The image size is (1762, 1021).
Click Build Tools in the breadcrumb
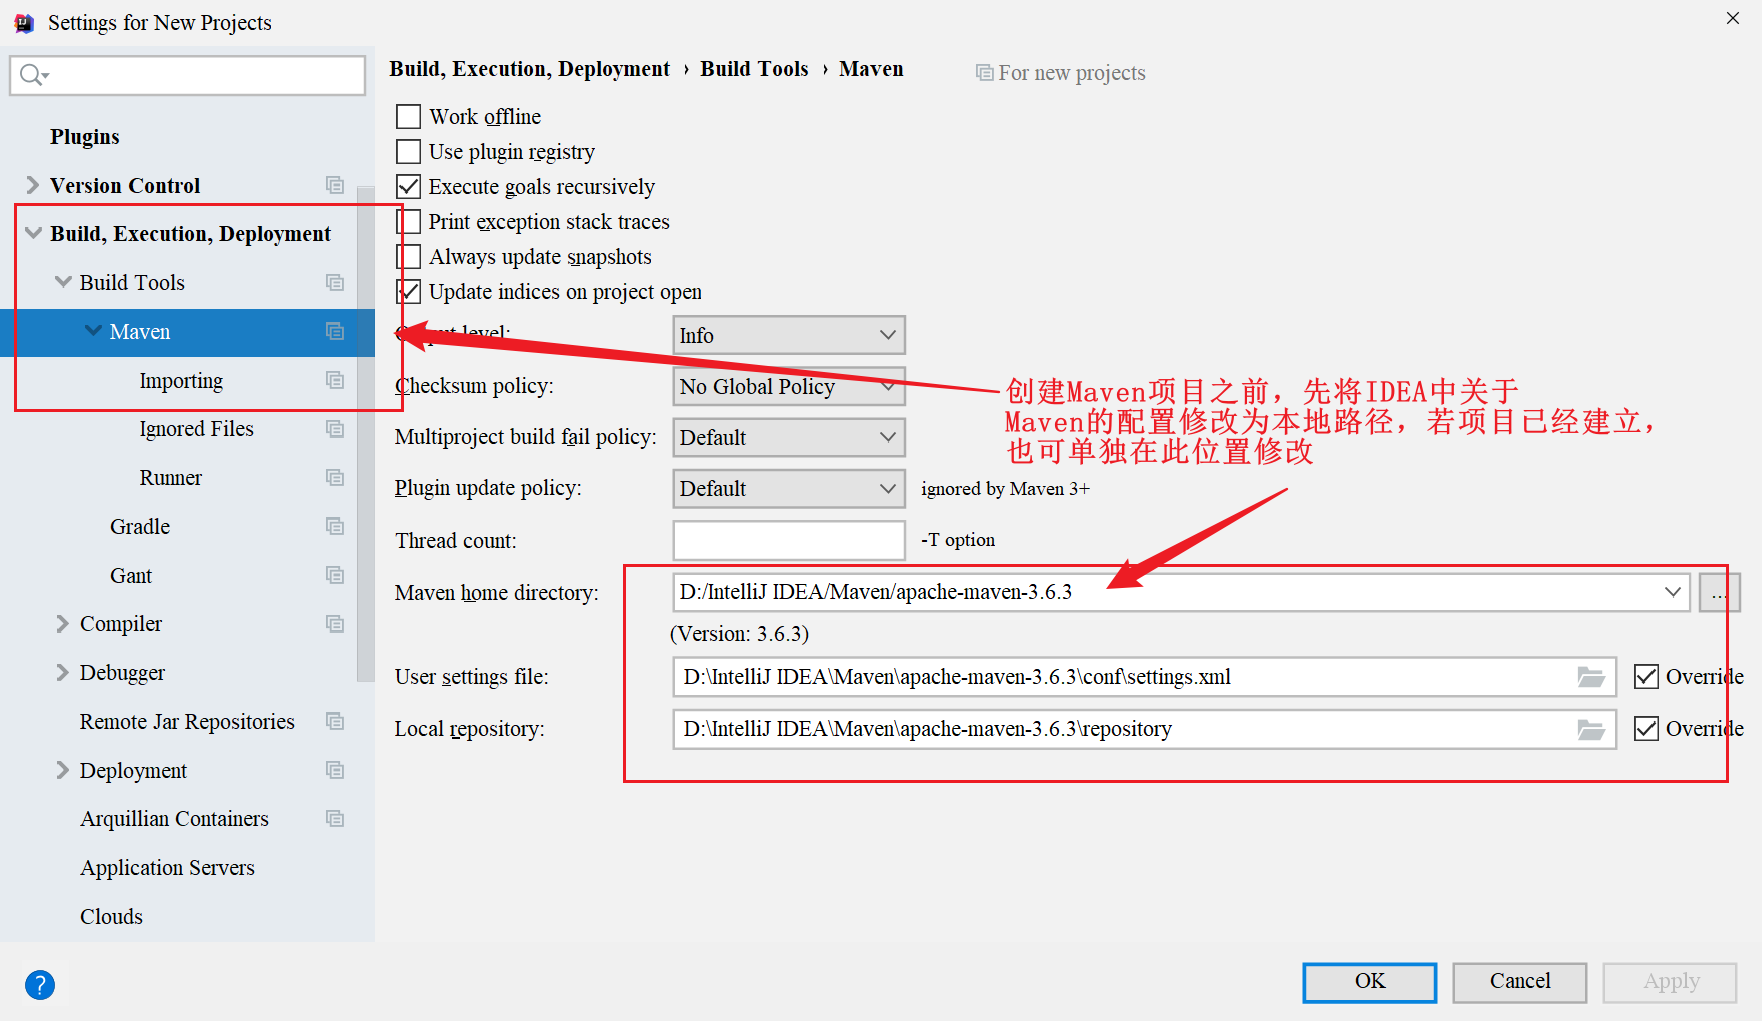pos(754,69)
